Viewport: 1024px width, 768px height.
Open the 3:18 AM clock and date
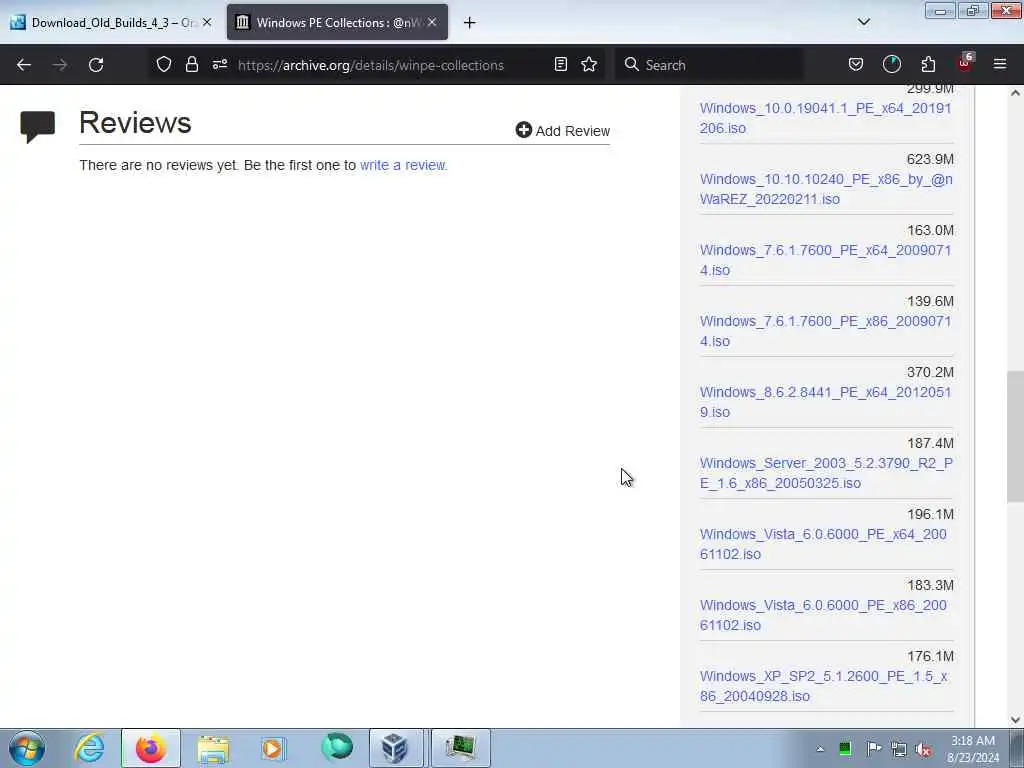[973, 749]
